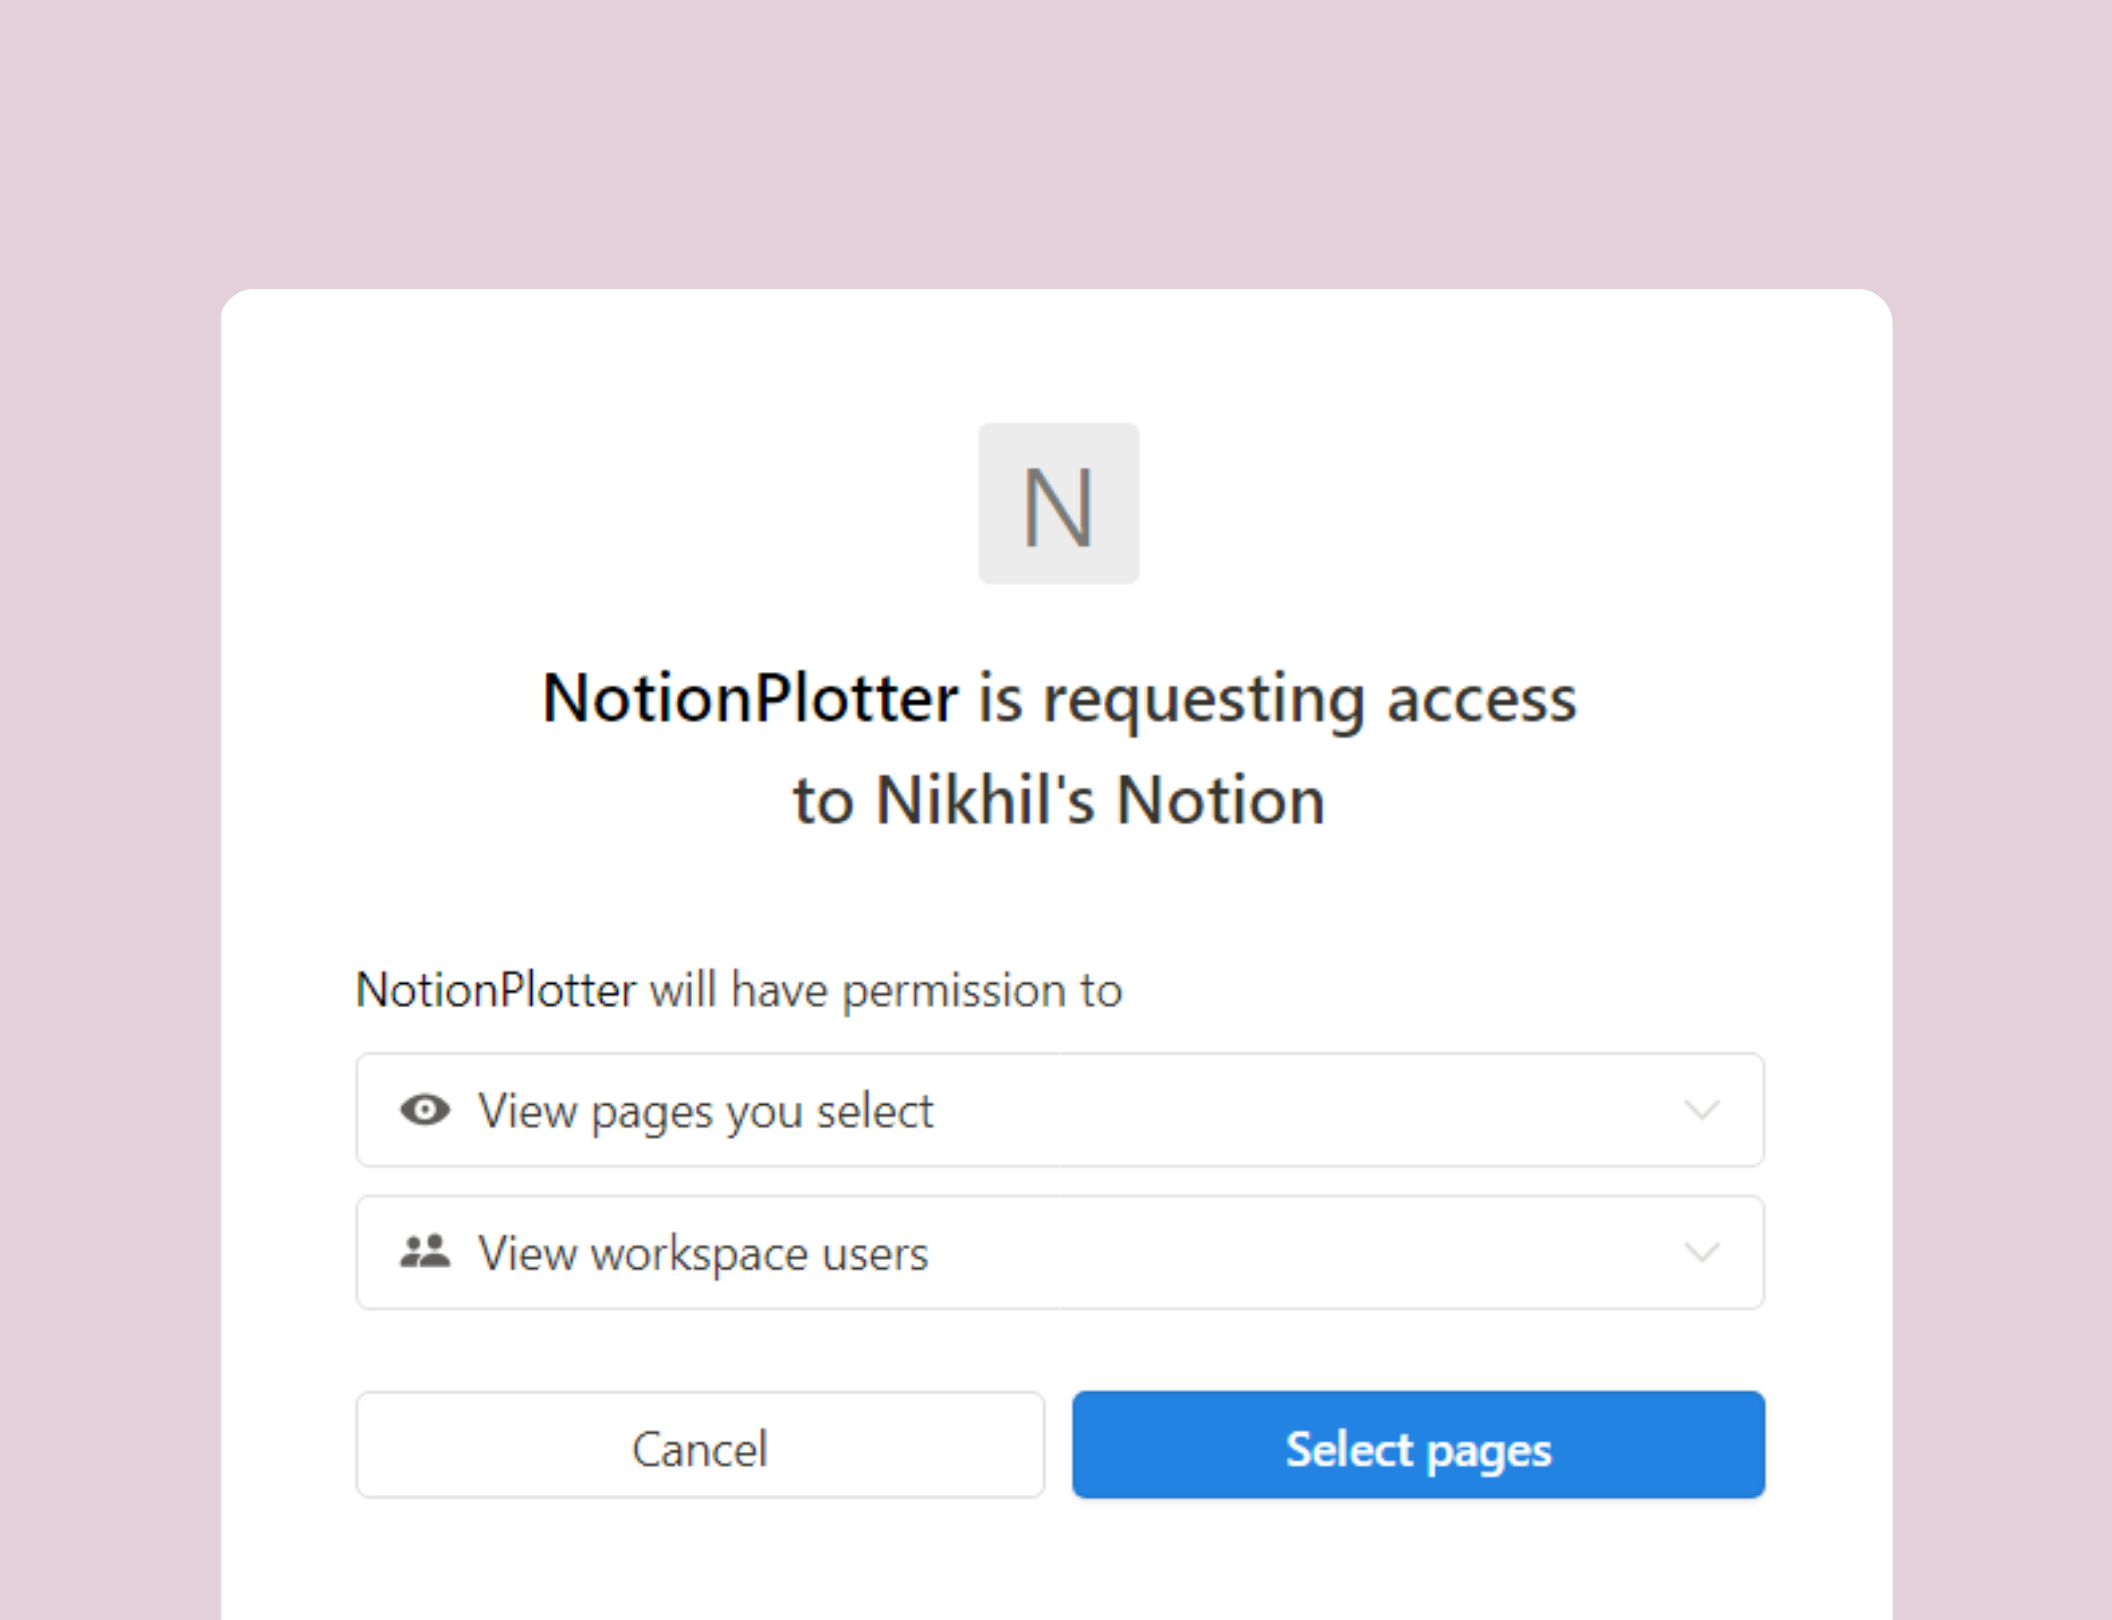The height and width of the screenshot is (1620, 2112).
Task: Expand the View workspace users chevron
Action: [1701, 1252]
